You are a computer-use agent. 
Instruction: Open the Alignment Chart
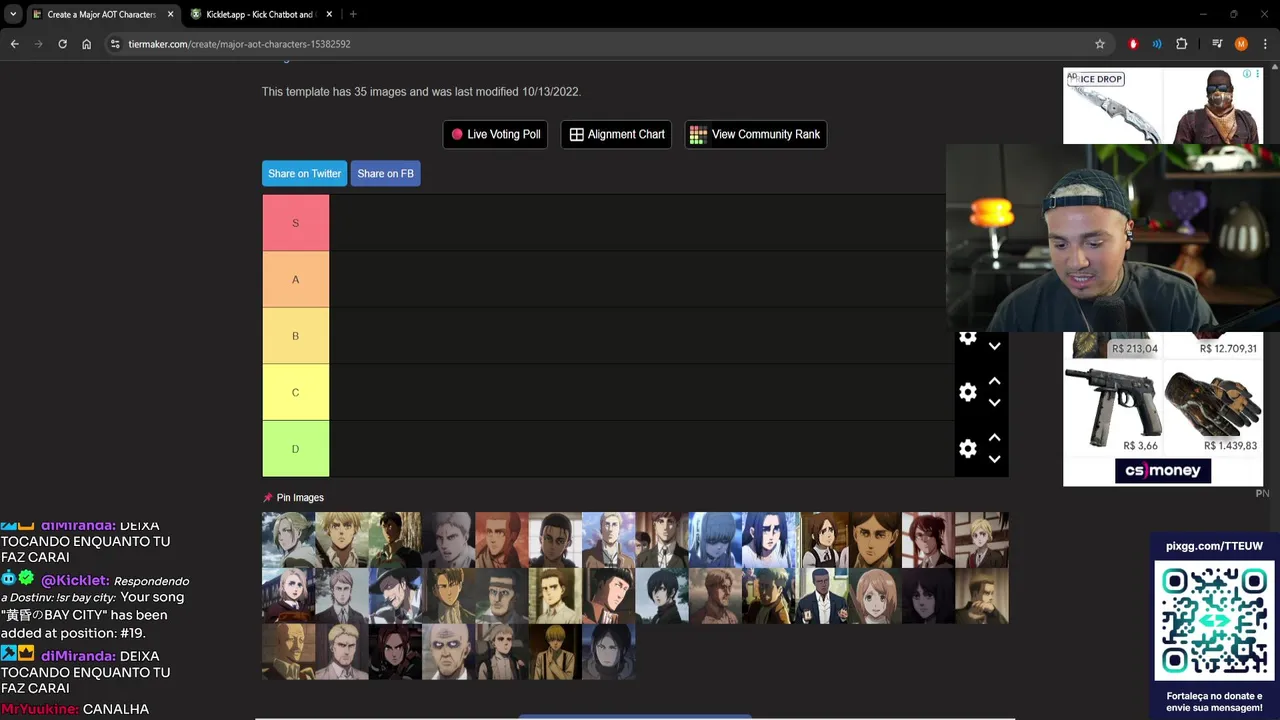[x=615, y=134]
